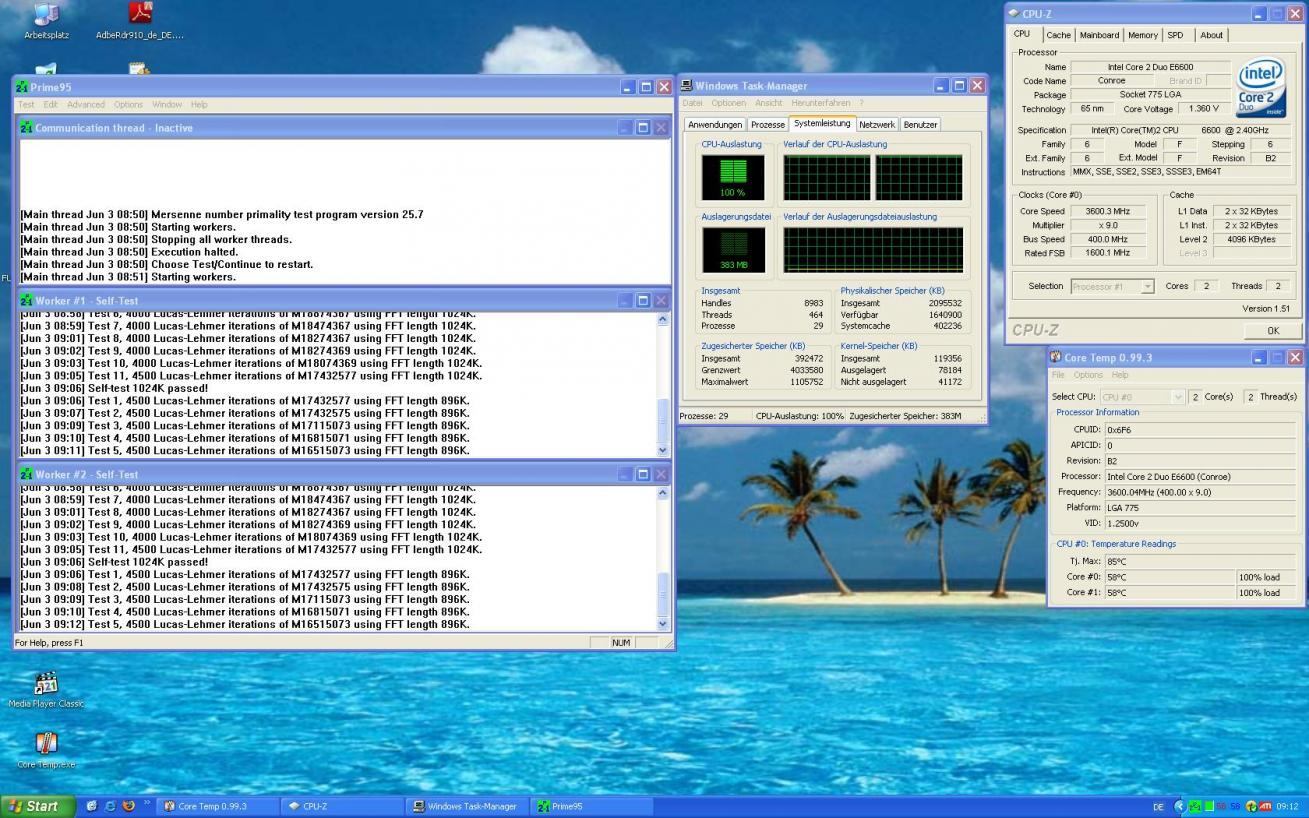Activate Core Temp 0.99.3 taskbar button

217,806
